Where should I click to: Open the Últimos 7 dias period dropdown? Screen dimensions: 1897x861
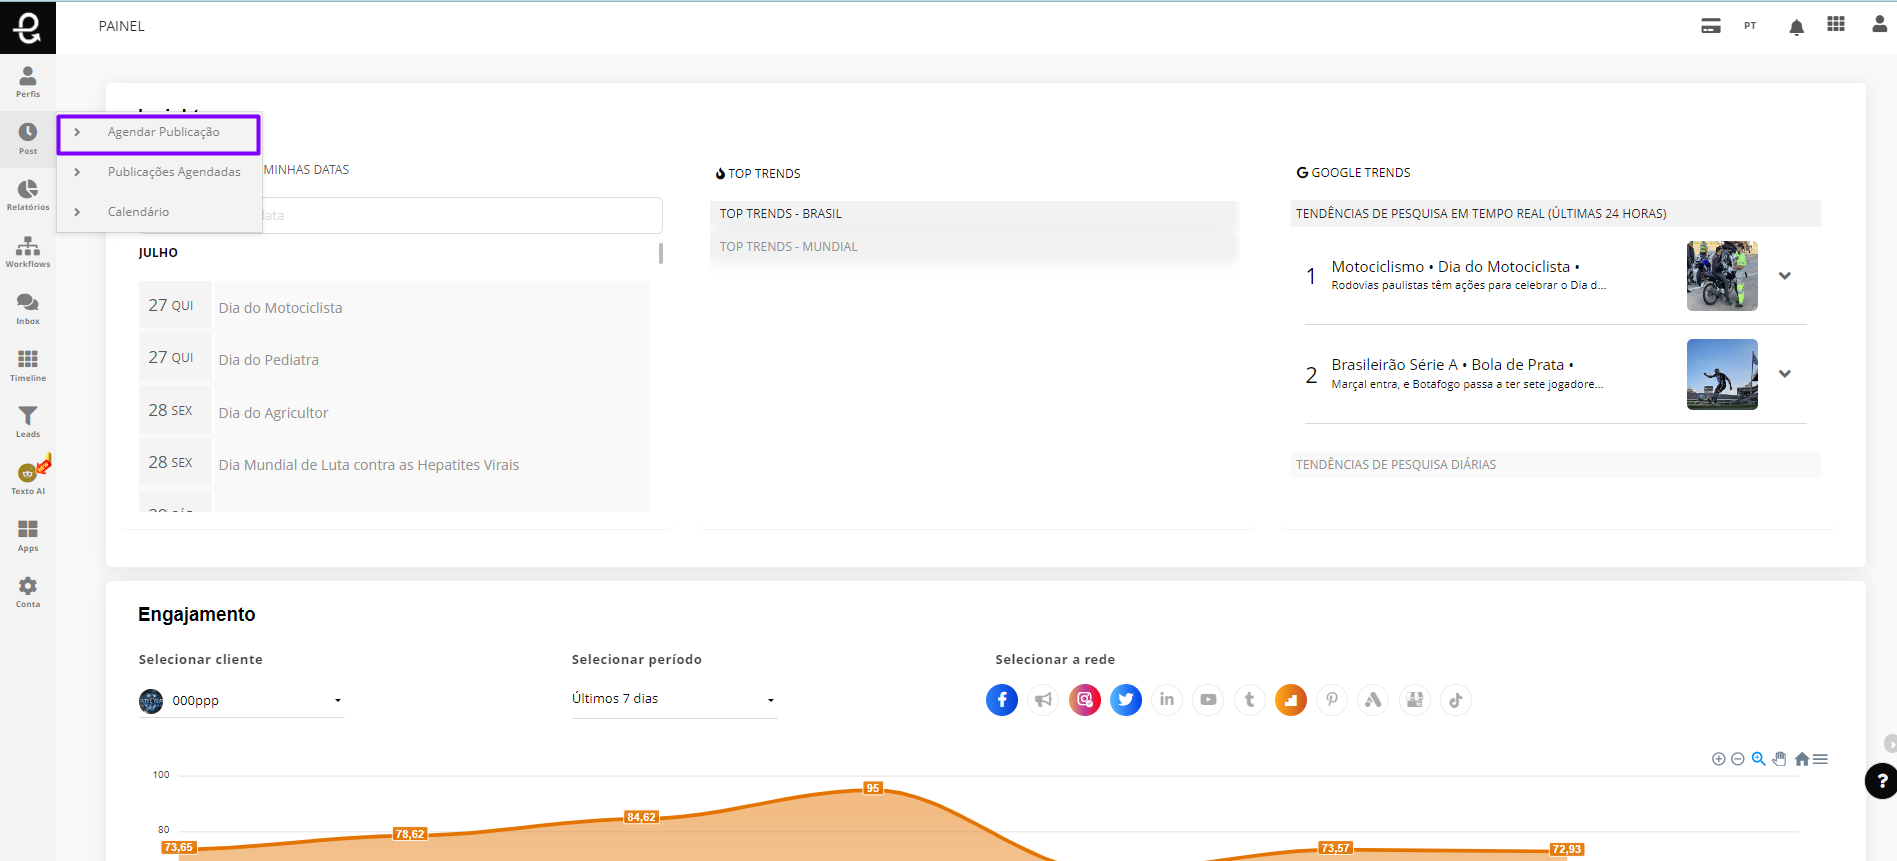point(674,699)
